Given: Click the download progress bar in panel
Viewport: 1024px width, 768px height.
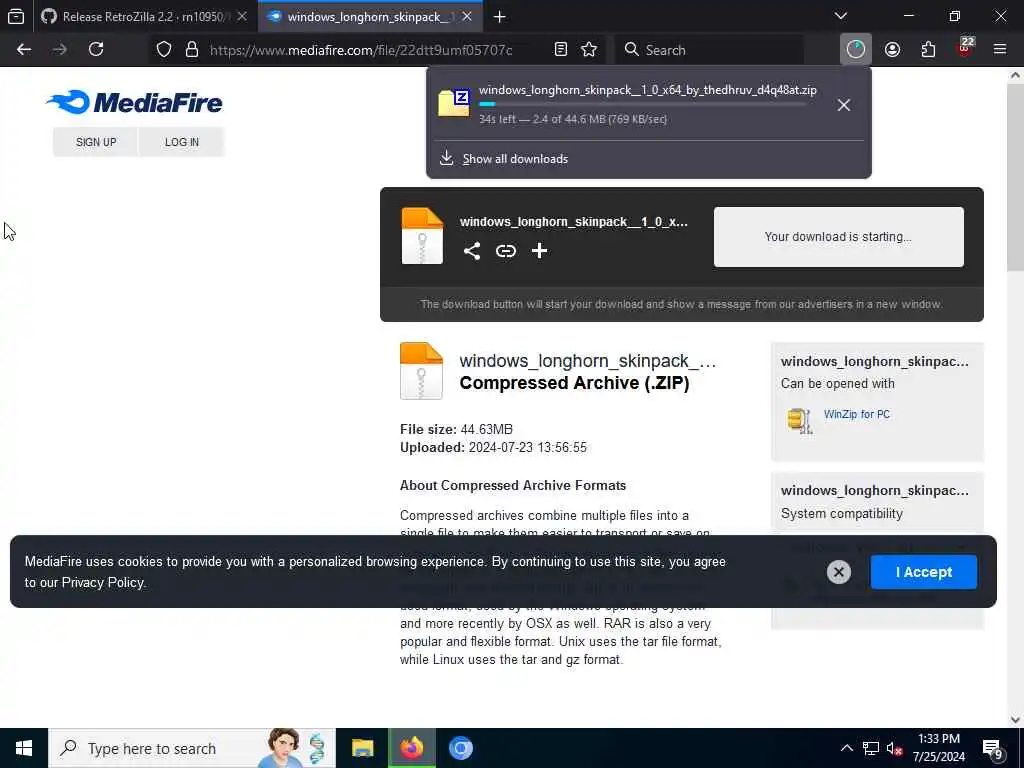Looking at the screenshot, I should pyautogui.click(x=642, y=104).
